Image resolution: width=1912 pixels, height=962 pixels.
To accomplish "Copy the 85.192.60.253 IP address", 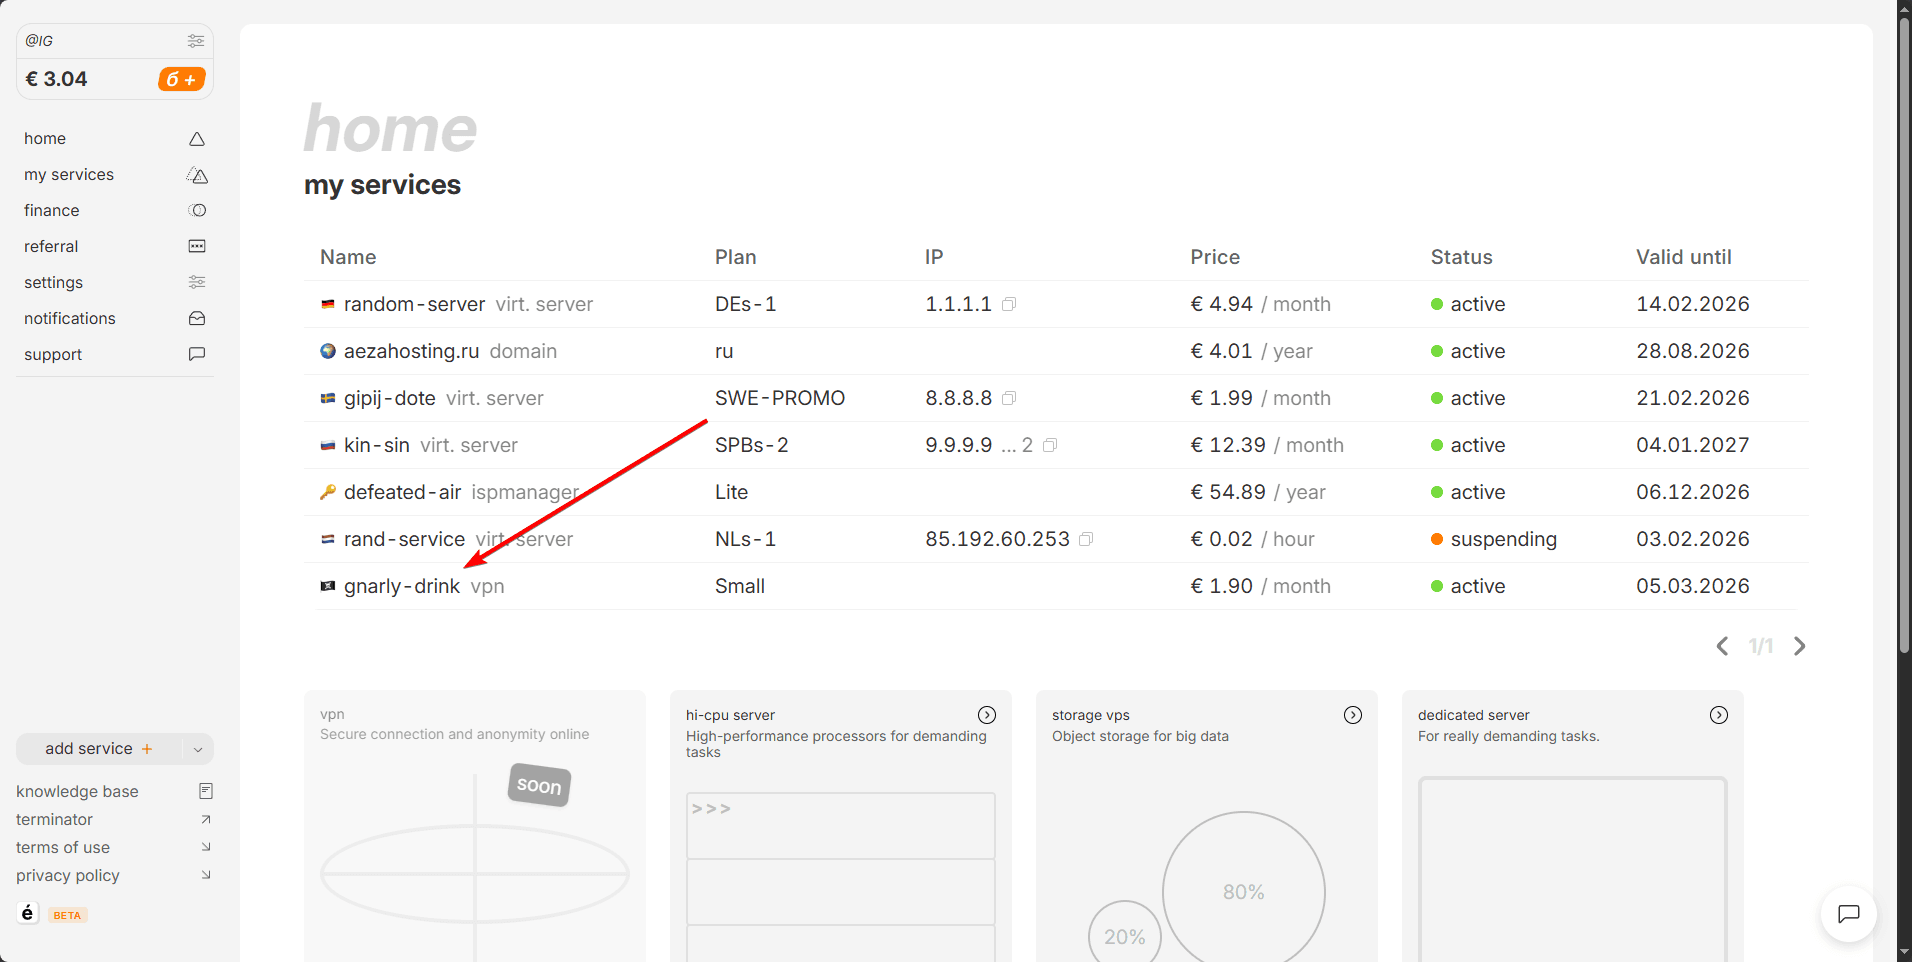I will (x=1086, y=540).
